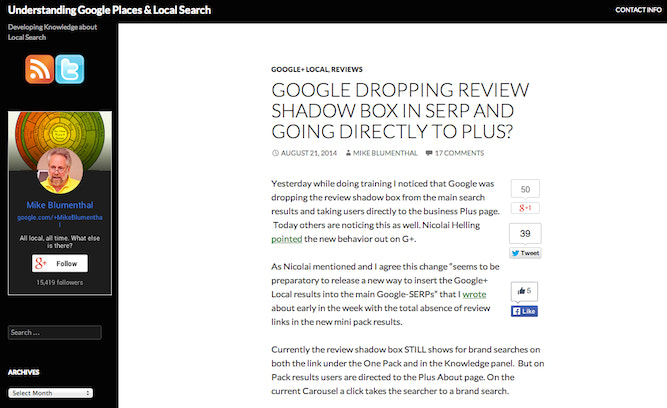Click the Google +1 share button
Screen dimensions: 667x408
tap(525, 208)
